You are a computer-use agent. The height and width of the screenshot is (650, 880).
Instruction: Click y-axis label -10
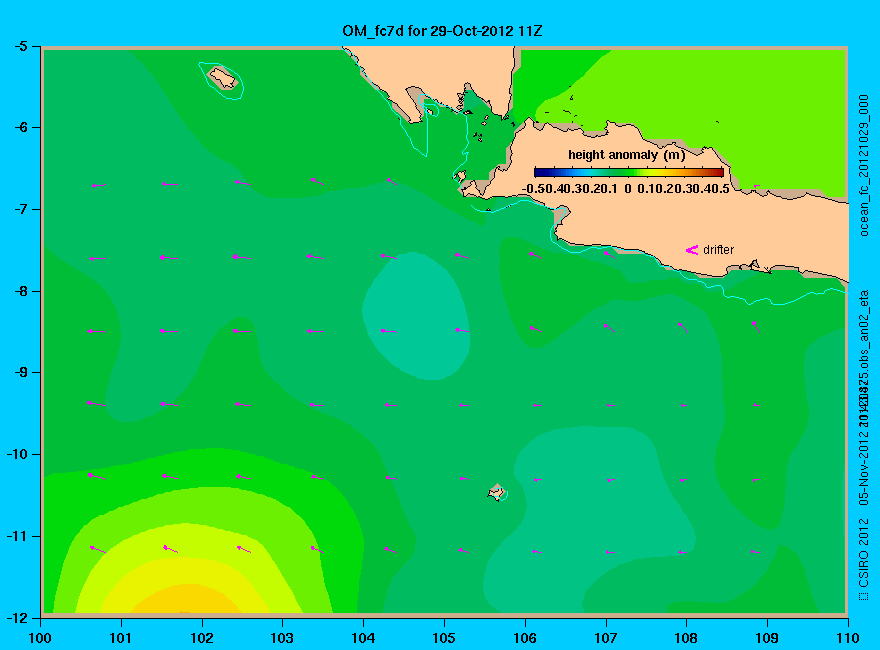point(17,454)
